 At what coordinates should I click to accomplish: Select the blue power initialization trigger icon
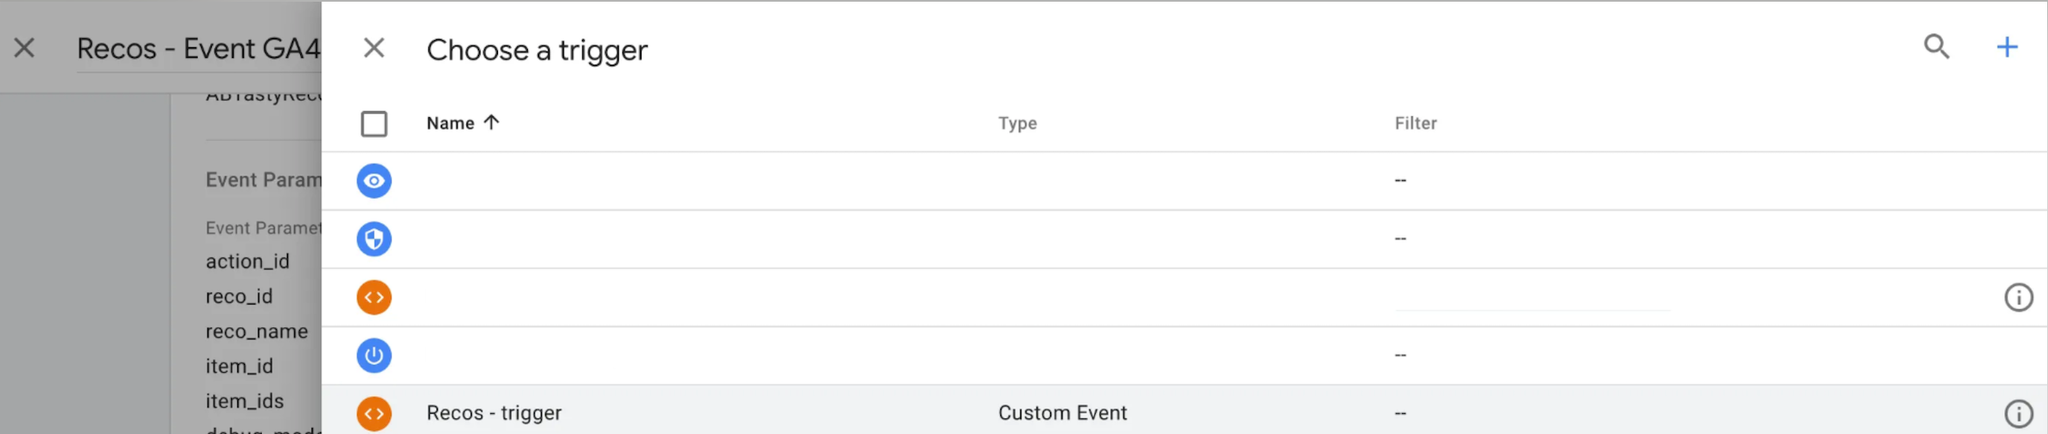pos(374,355)
